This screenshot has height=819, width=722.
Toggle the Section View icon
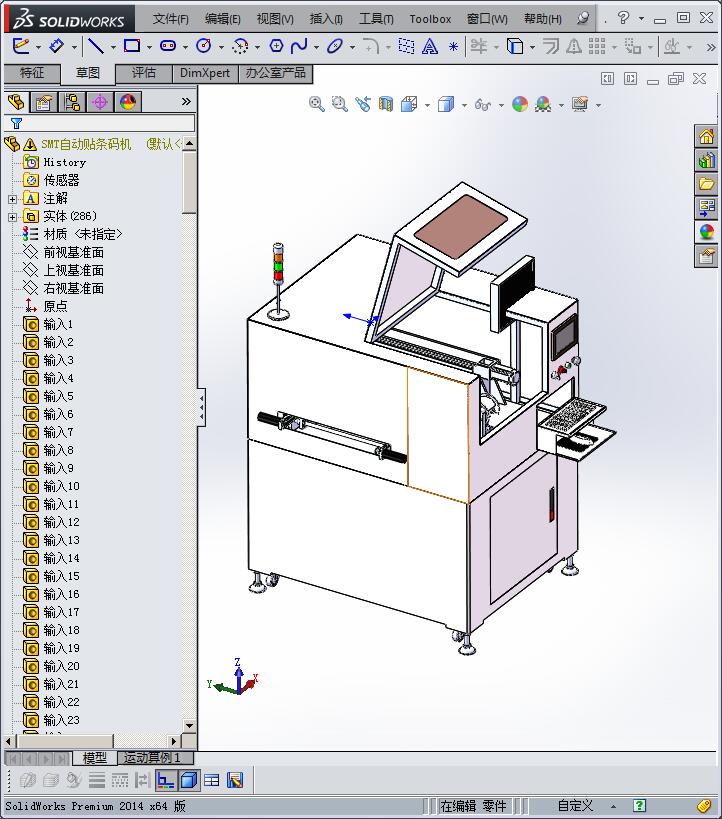point(386,104)
